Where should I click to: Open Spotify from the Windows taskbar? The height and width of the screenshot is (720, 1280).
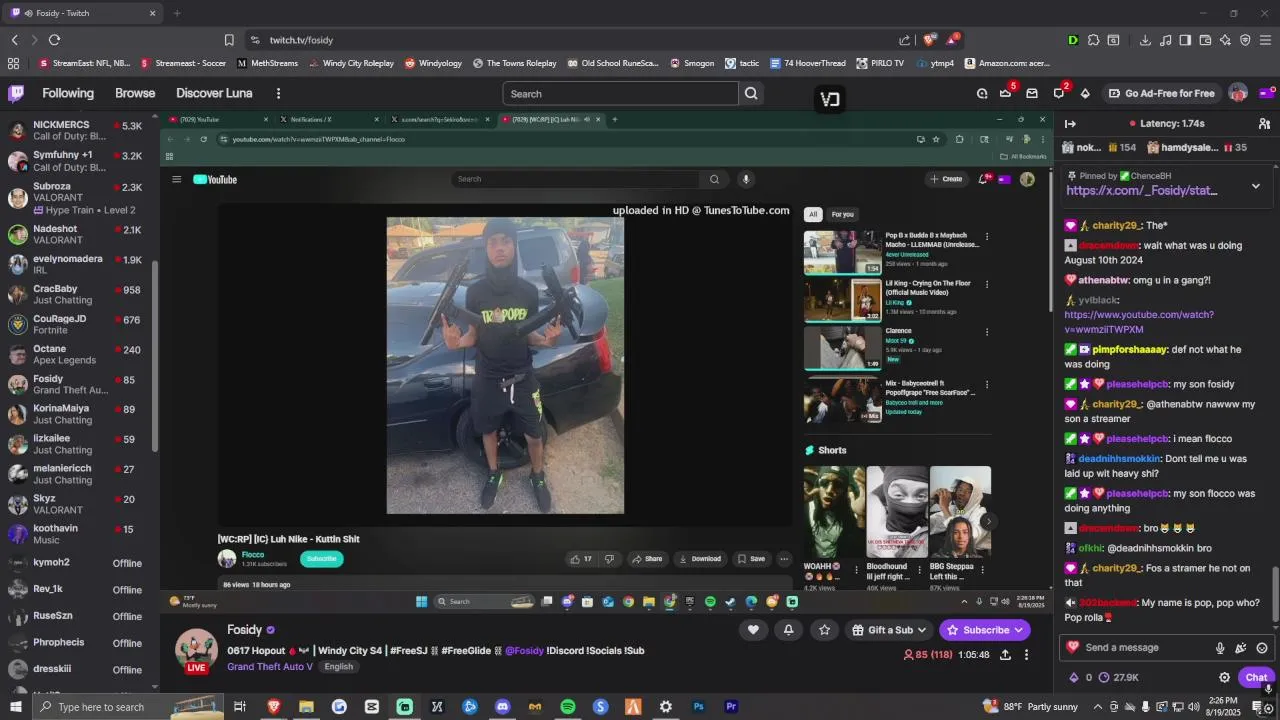tap(567, 706)
